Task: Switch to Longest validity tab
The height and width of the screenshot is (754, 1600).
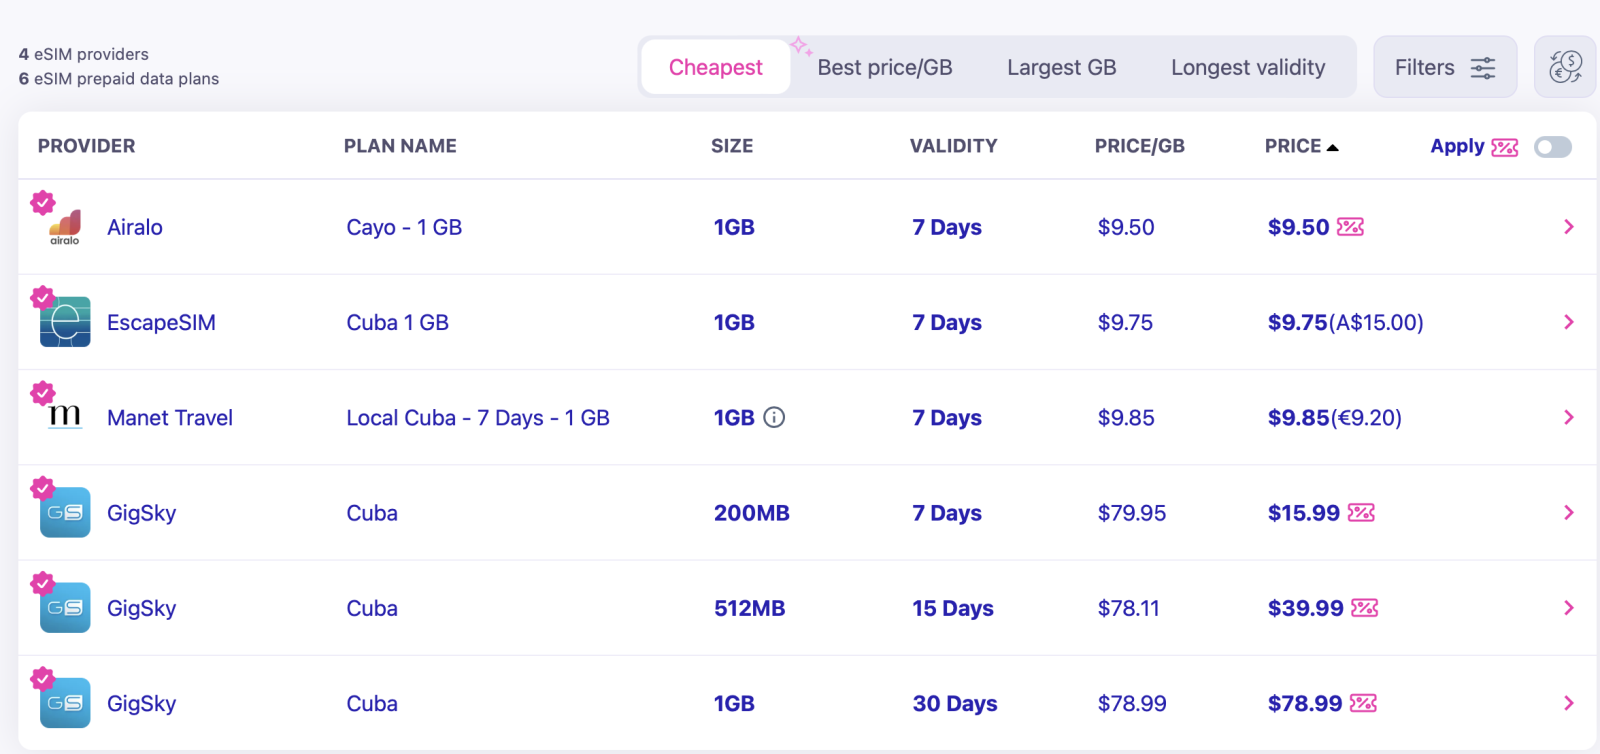Action: (x=1247, y=67)
